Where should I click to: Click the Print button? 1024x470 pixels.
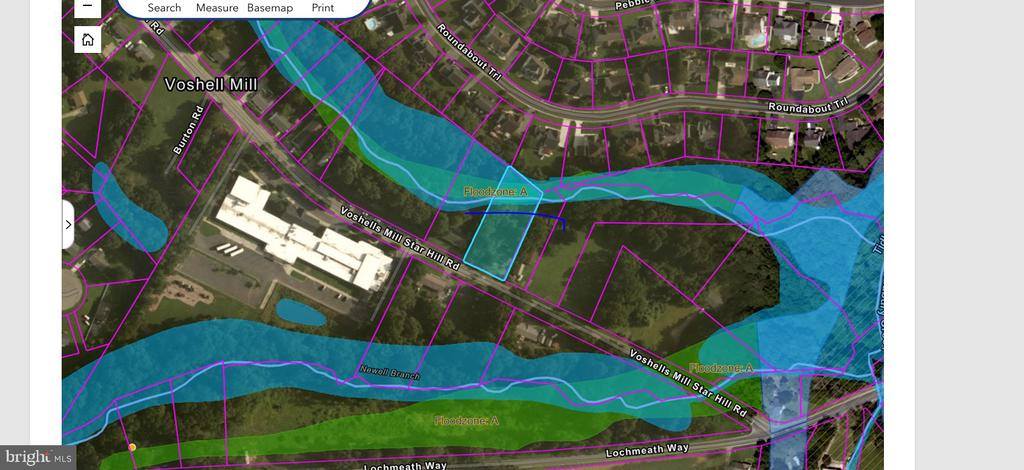click(x=322, y=8)
